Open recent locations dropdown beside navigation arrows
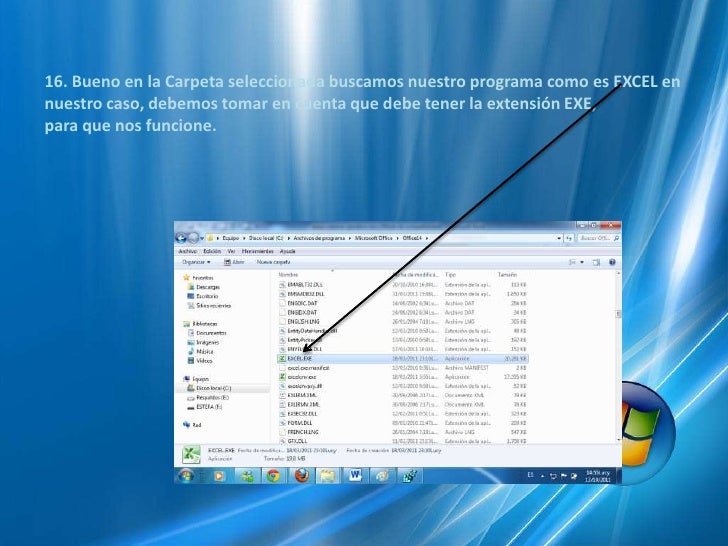This screenshot has height=546, width=728. click(202, 238)
